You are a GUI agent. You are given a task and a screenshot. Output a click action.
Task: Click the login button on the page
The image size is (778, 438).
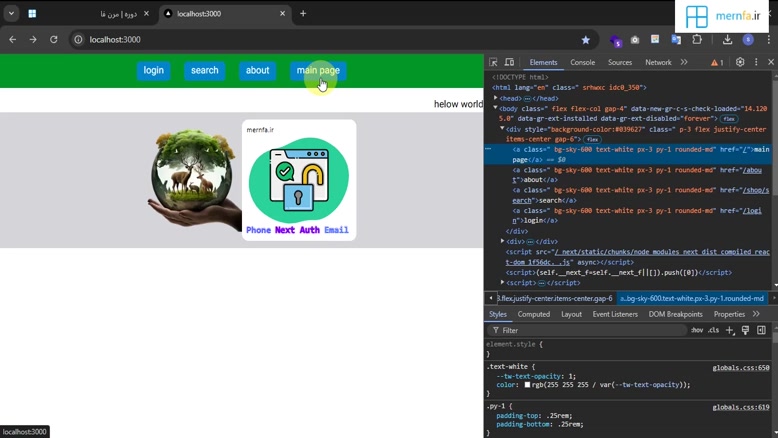[153, 71]
